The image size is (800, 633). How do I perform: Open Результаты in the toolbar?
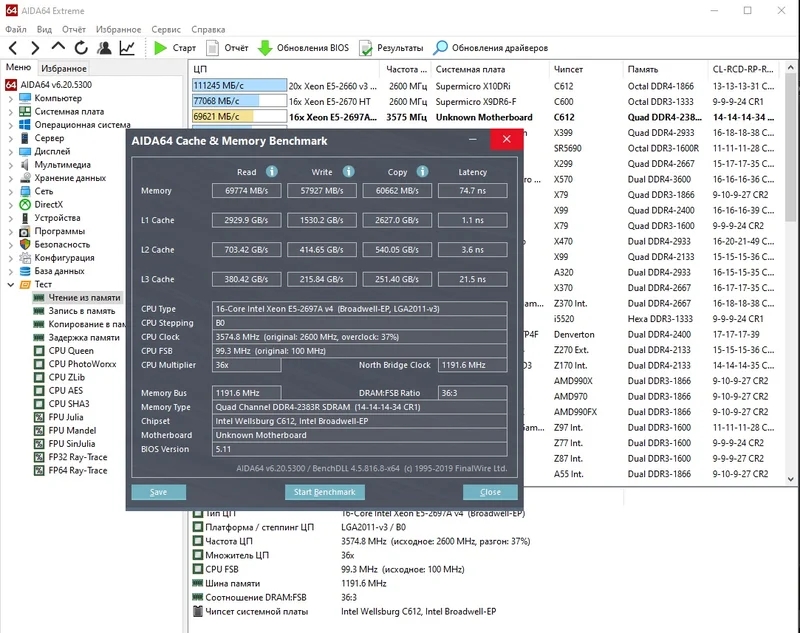click(x=392, y=48)
